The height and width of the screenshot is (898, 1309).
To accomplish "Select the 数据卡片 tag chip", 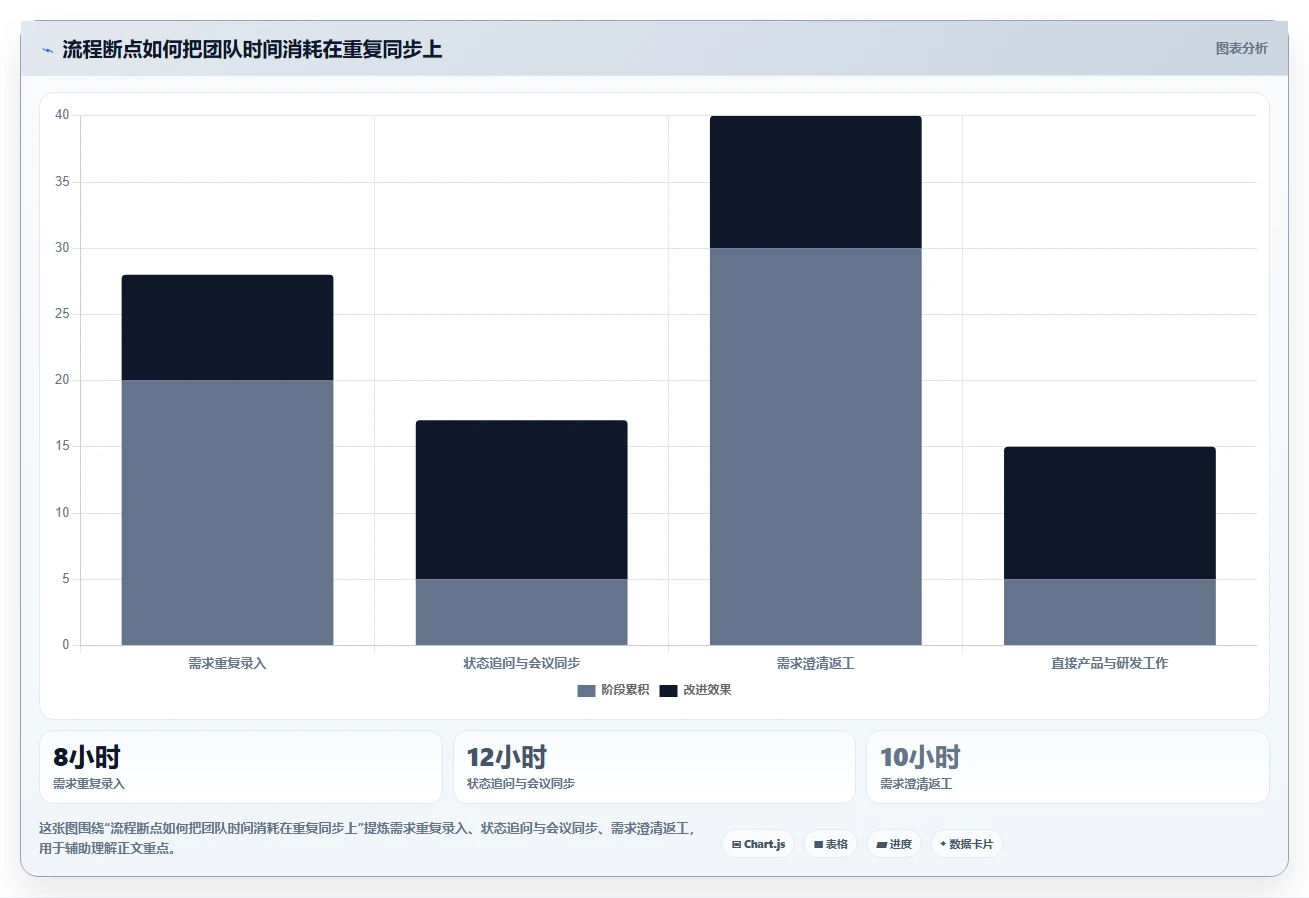I will pos(966,844).
